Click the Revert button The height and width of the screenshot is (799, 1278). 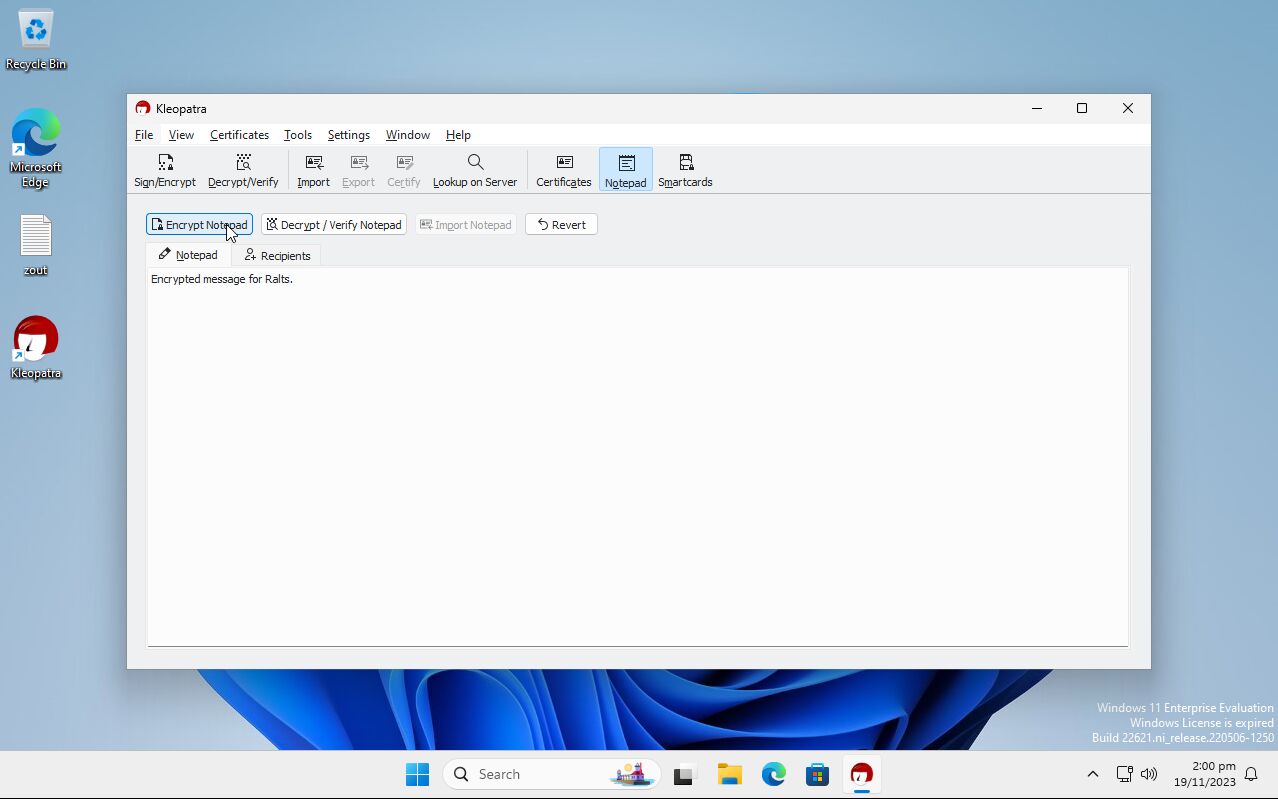click(x=561, y=224)
